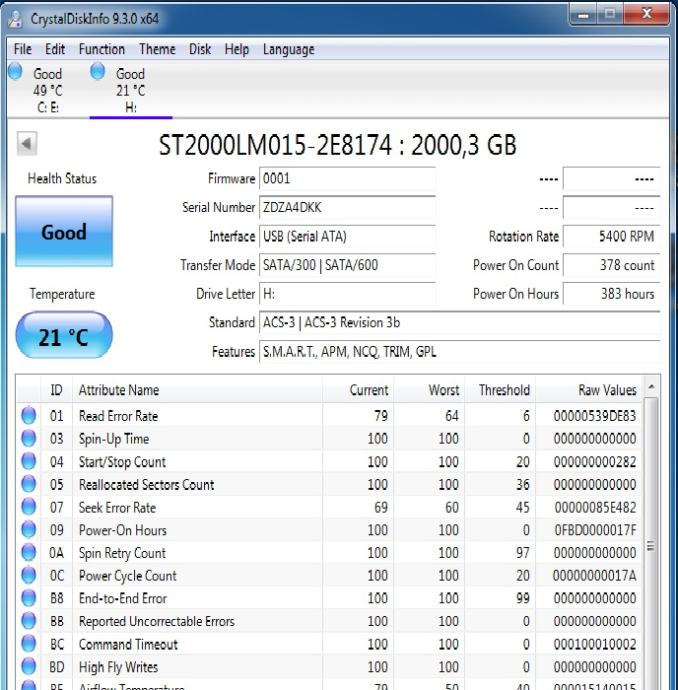Click the Seek Error Rate status orb
Image resolution: width=678 pixels, height=690 pixels.
point(29,508)
